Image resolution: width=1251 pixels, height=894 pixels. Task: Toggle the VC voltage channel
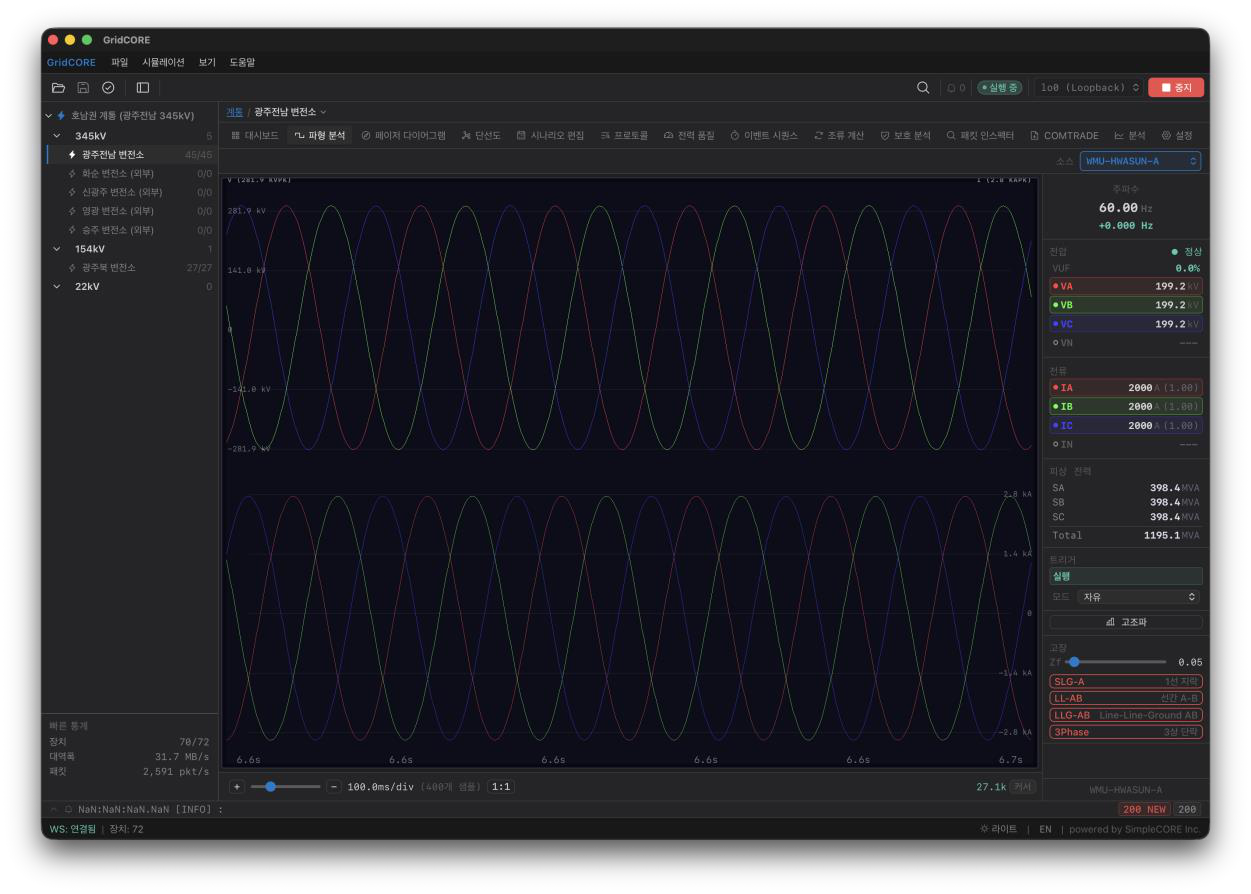pyautogui.click(x=1126, y=325)
